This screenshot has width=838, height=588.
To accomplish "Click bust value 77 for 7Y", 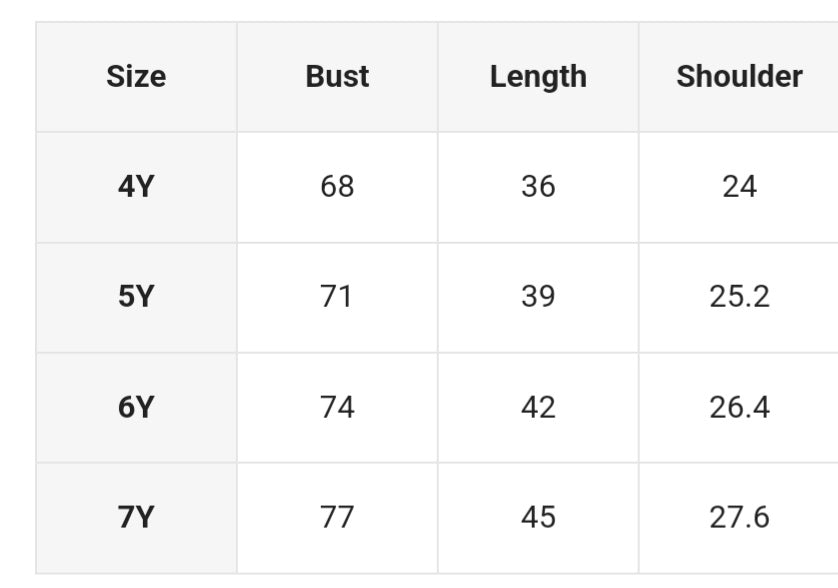I will click(337, 517).
